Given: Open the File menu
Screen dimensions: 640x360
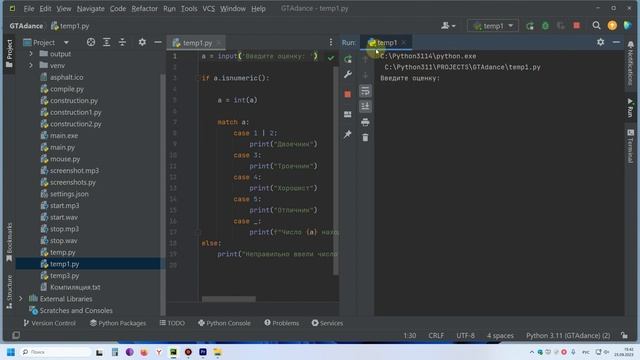Looking at the screenshot, I should (29, 9).
